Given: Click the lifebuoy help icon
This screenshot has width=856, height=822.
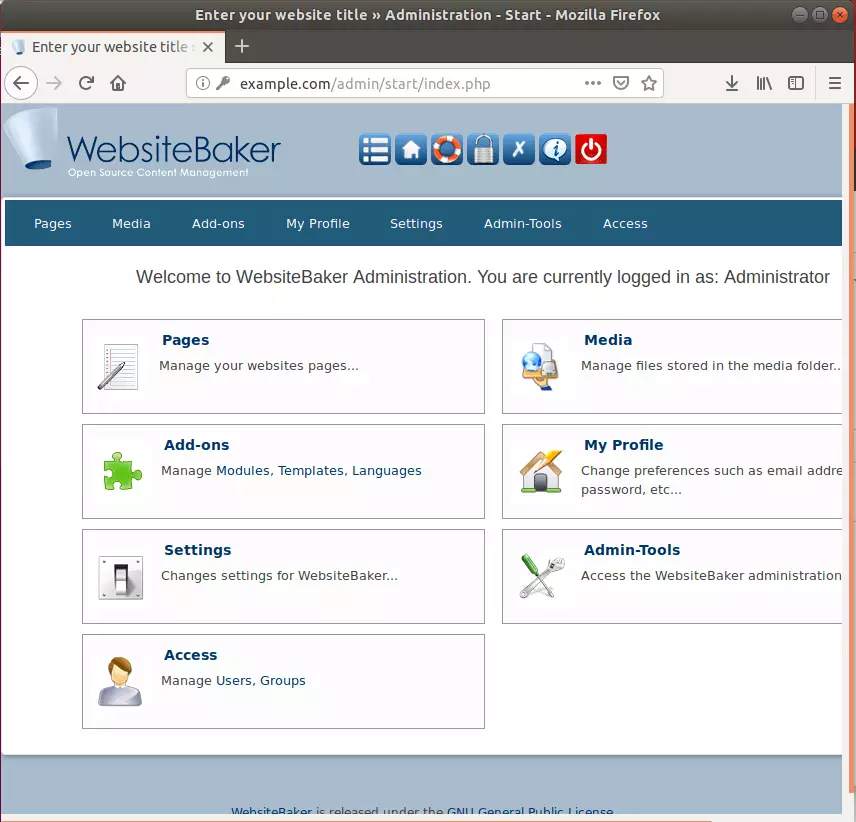Looking at the screenshot, I should point(447,150).
